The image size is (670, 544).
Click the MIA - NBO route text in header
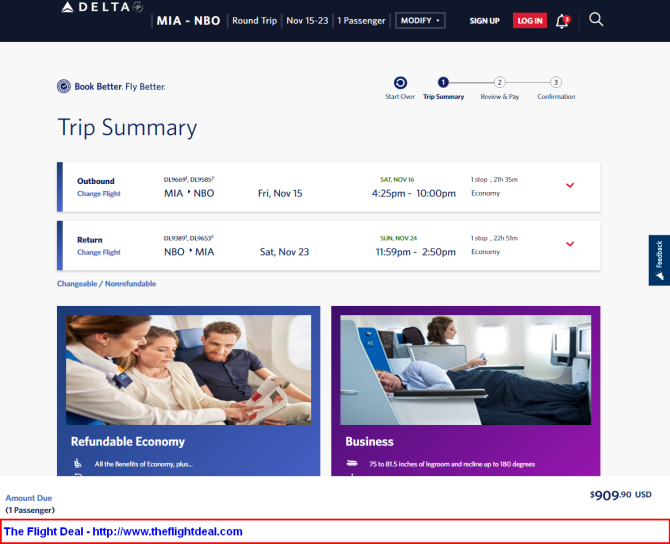188,21
